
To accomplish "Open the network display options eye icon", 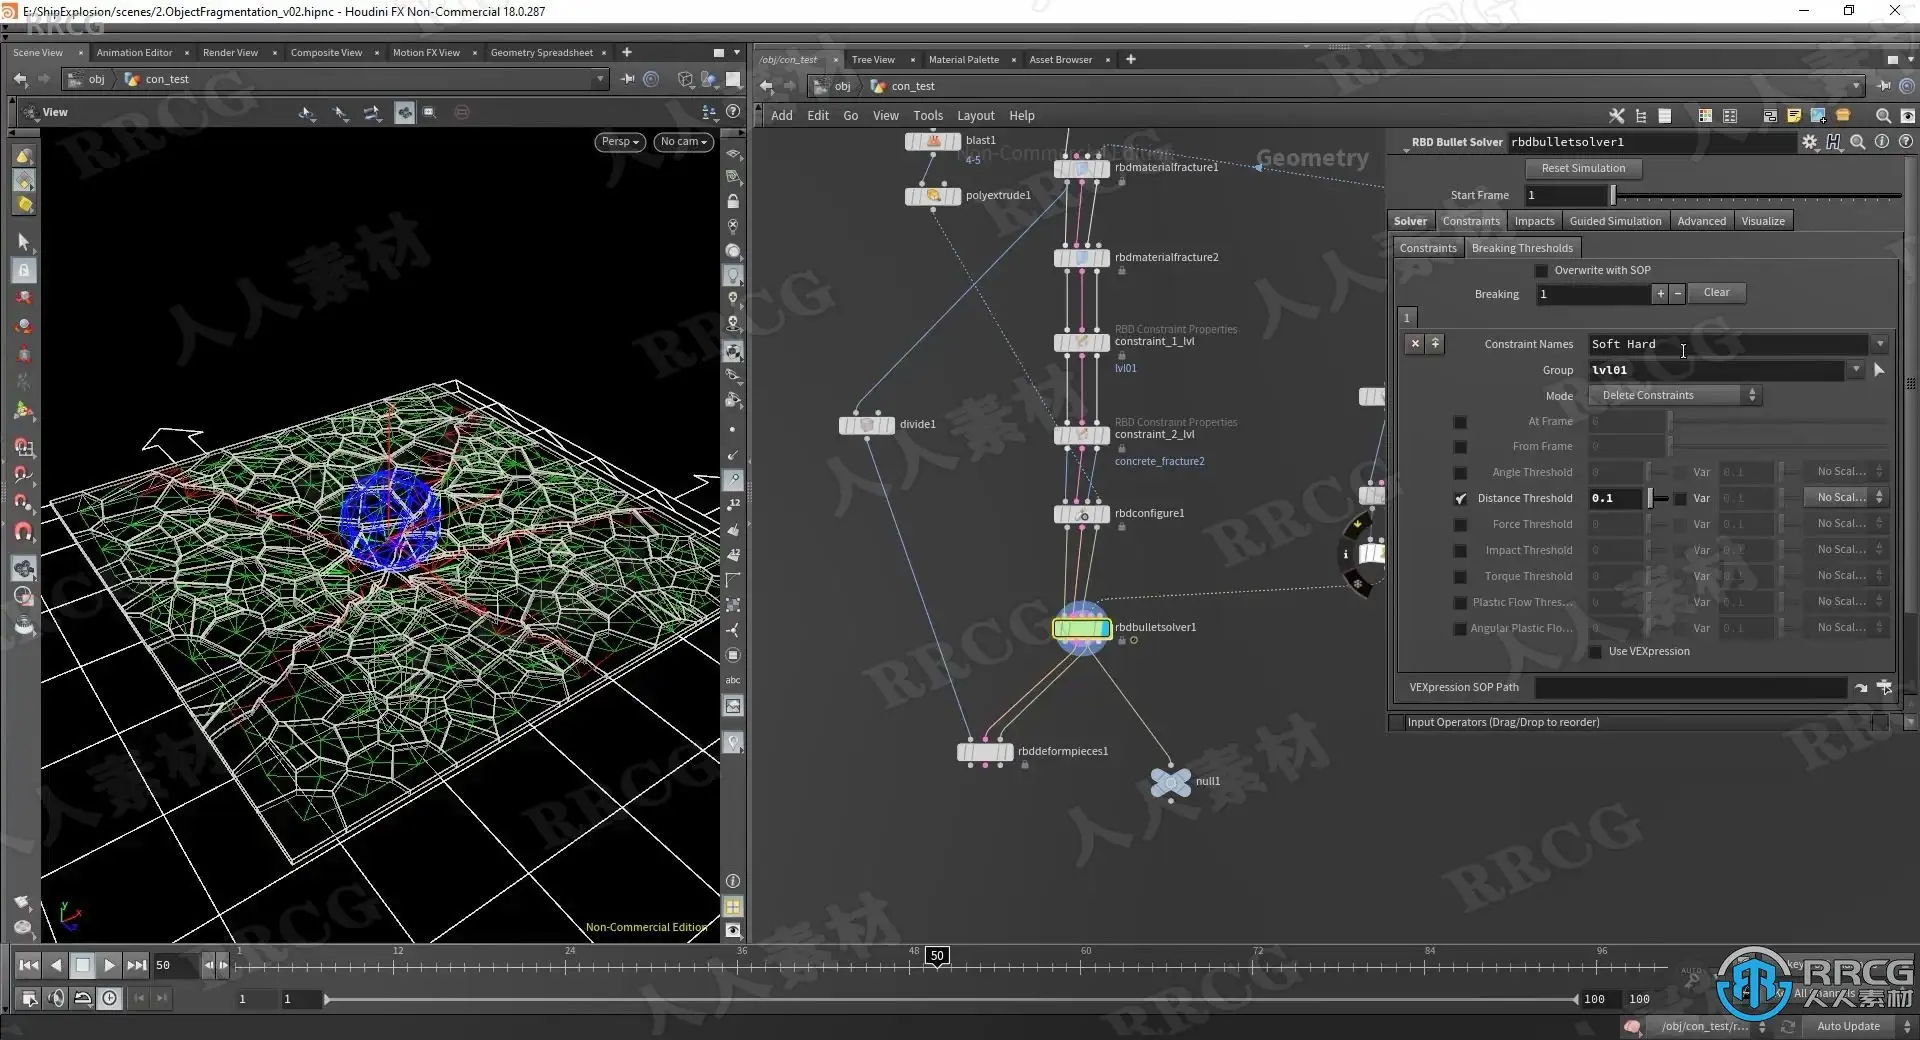I will coord(1907,116).
